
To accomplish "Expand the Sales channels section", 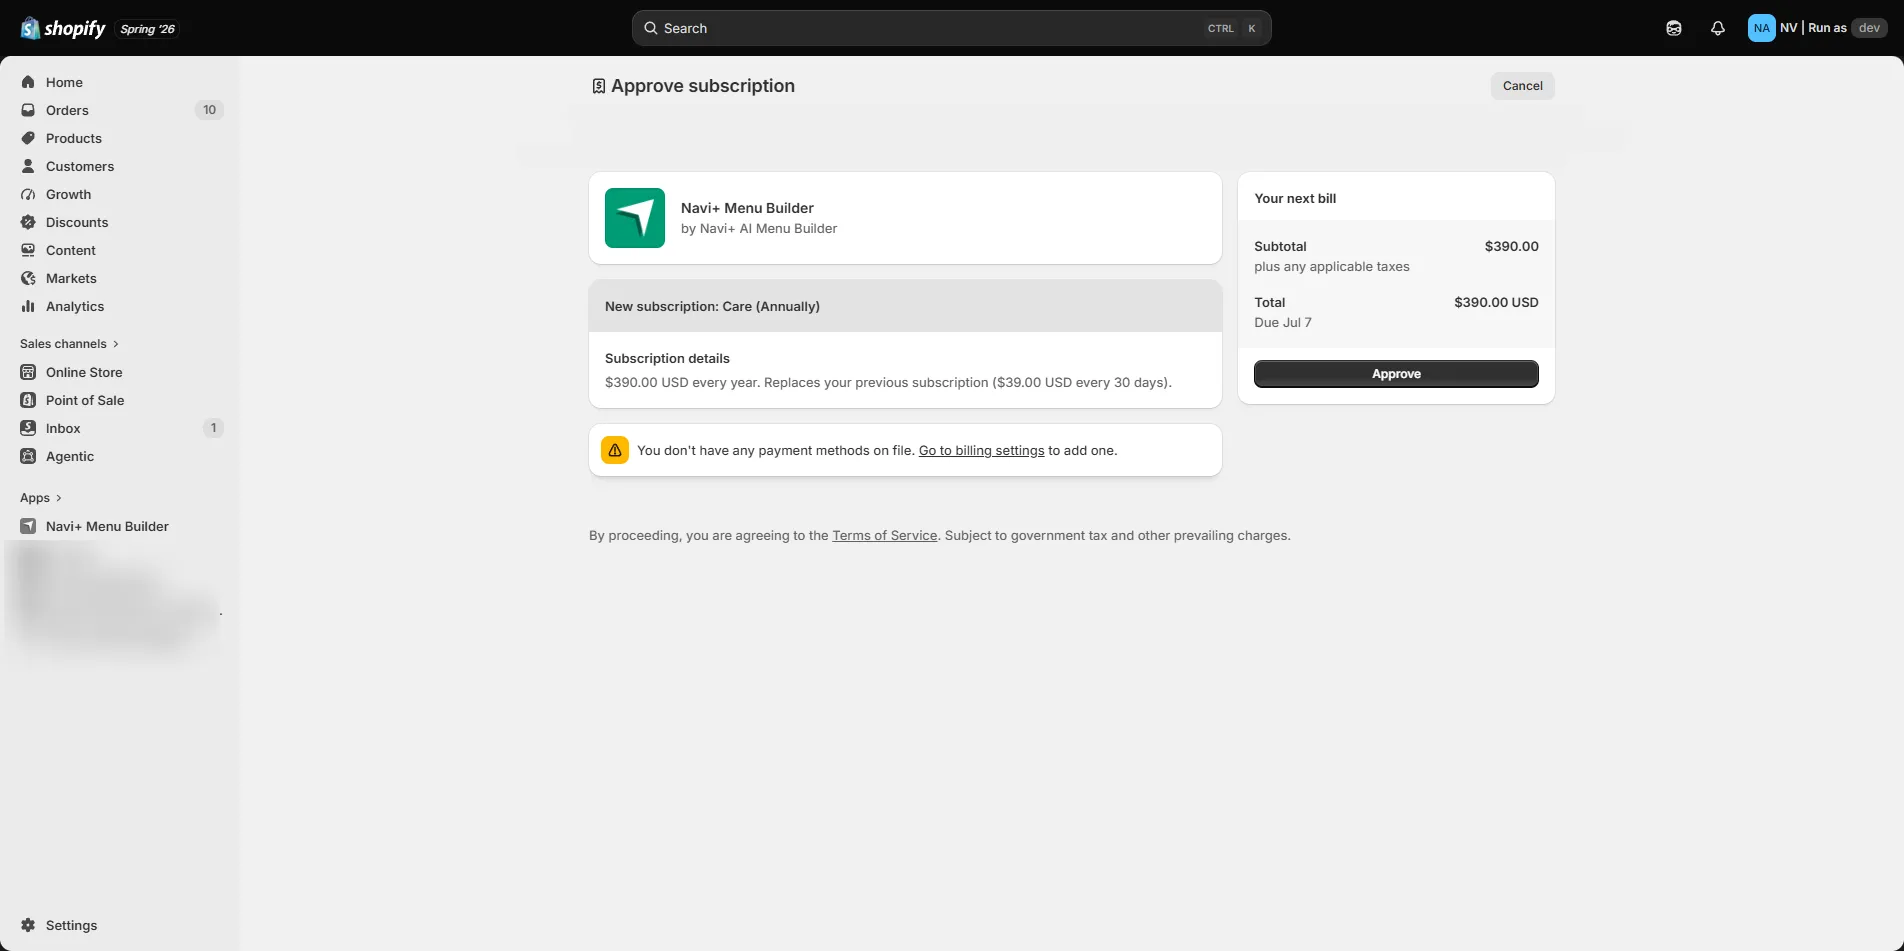I will [x=69, y=344].
